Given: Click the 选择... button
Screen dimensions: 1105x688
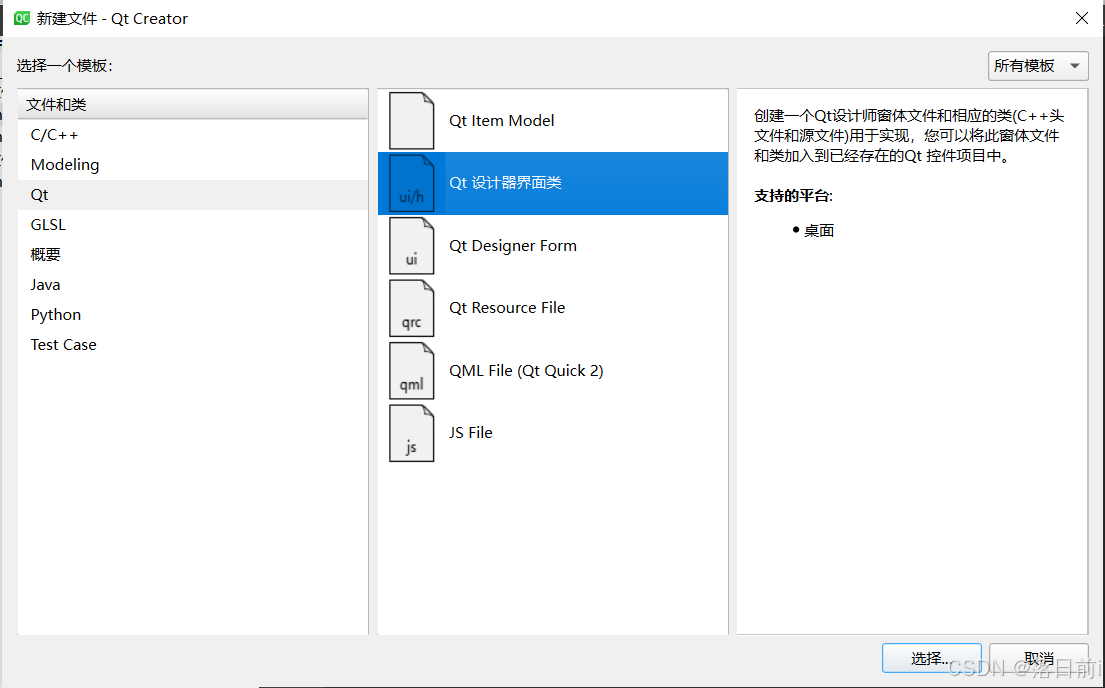Looking at the screenshot, I should tap(931, 658).
